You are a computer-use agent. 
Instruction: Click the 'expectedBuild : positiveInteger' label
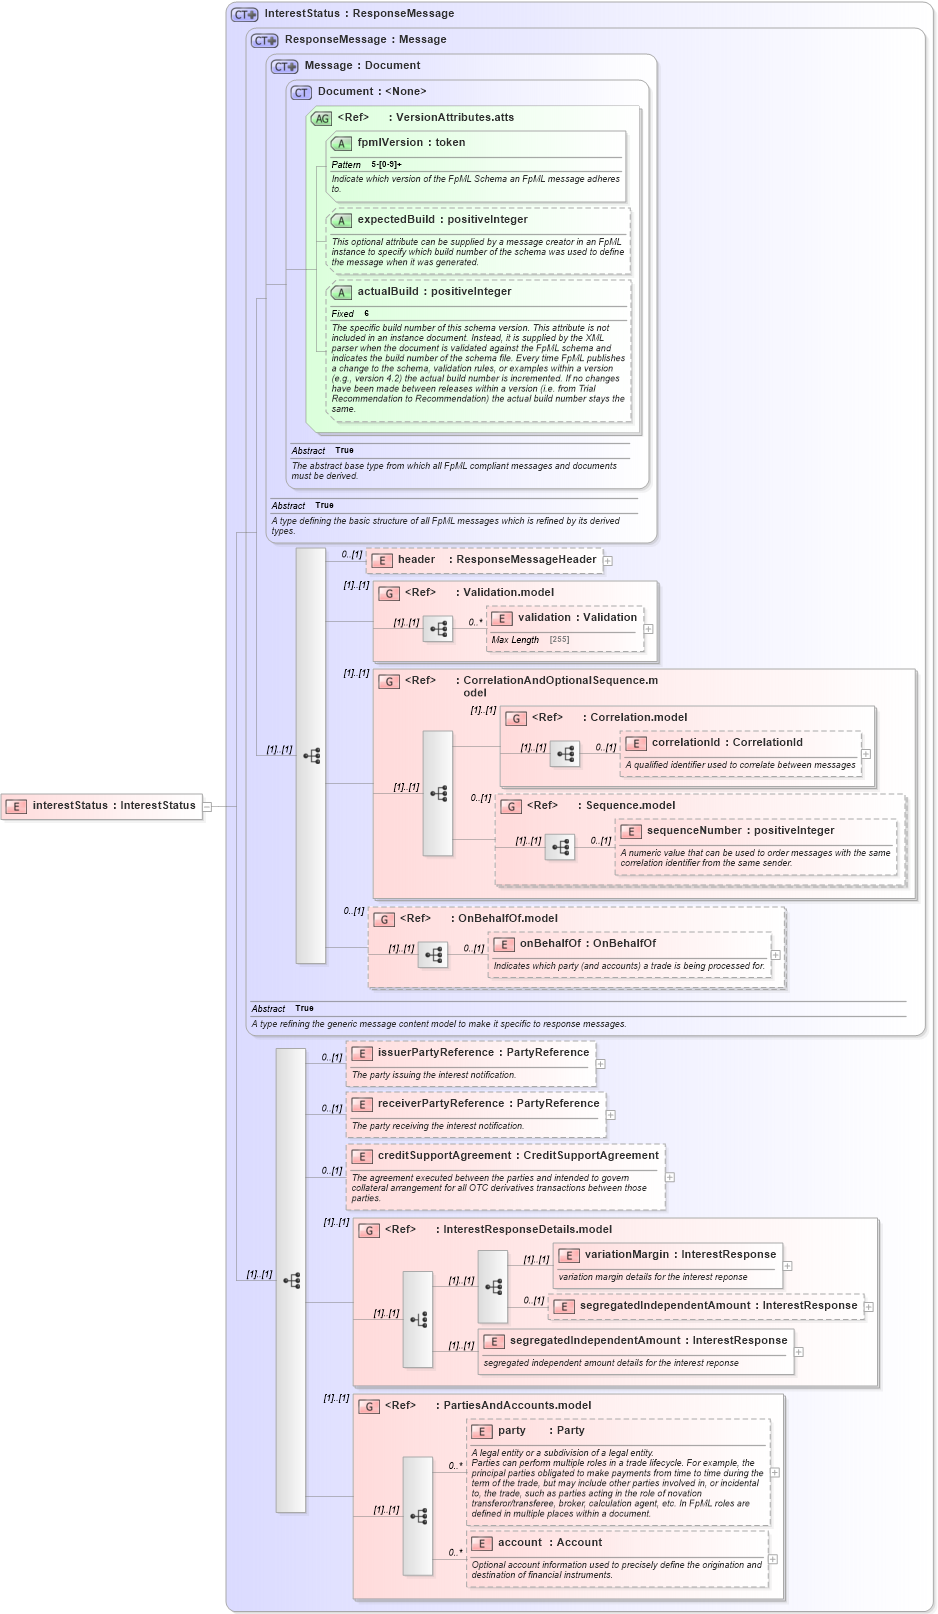pyautogui.click(x=442, y=220)
